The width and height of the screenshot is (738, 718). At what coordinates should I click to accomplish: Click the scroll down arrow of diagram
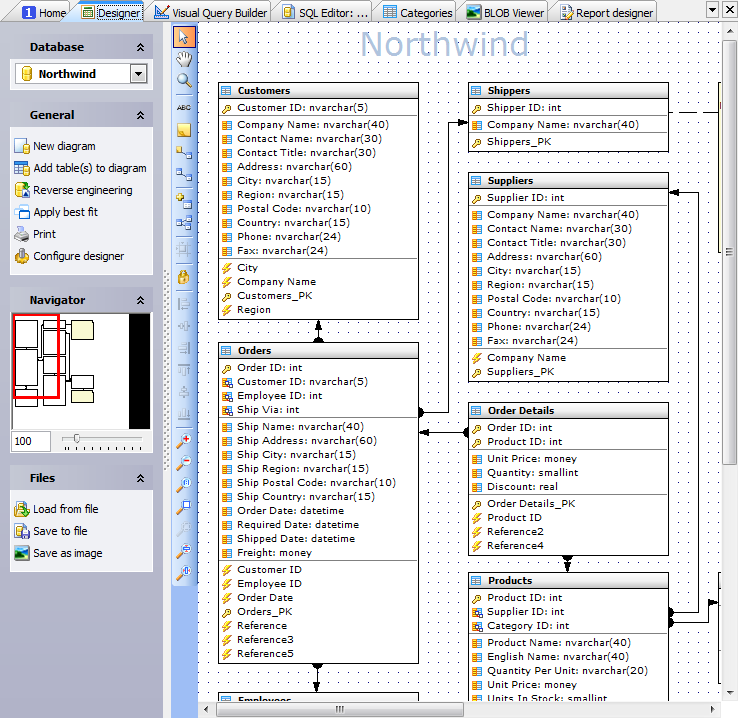tap(729, 693)
